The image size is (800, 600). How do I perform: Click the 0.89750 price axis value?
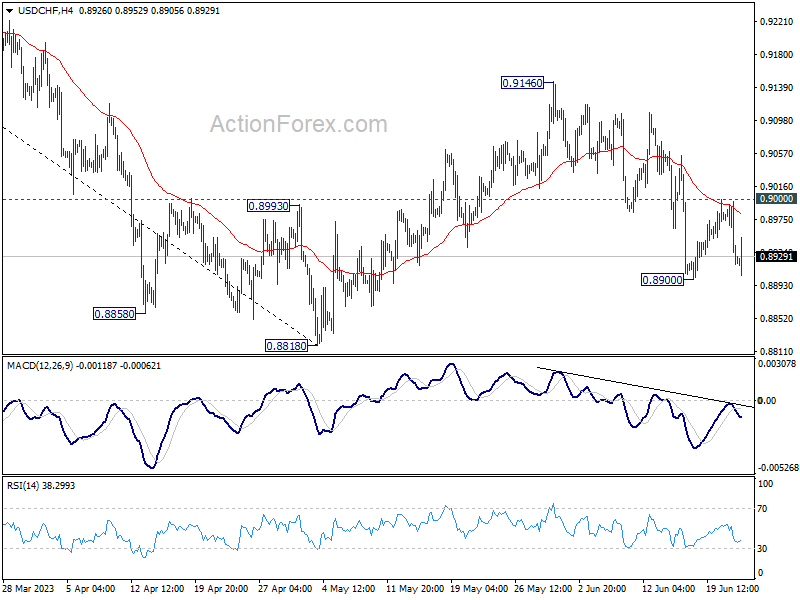(777, 219)
